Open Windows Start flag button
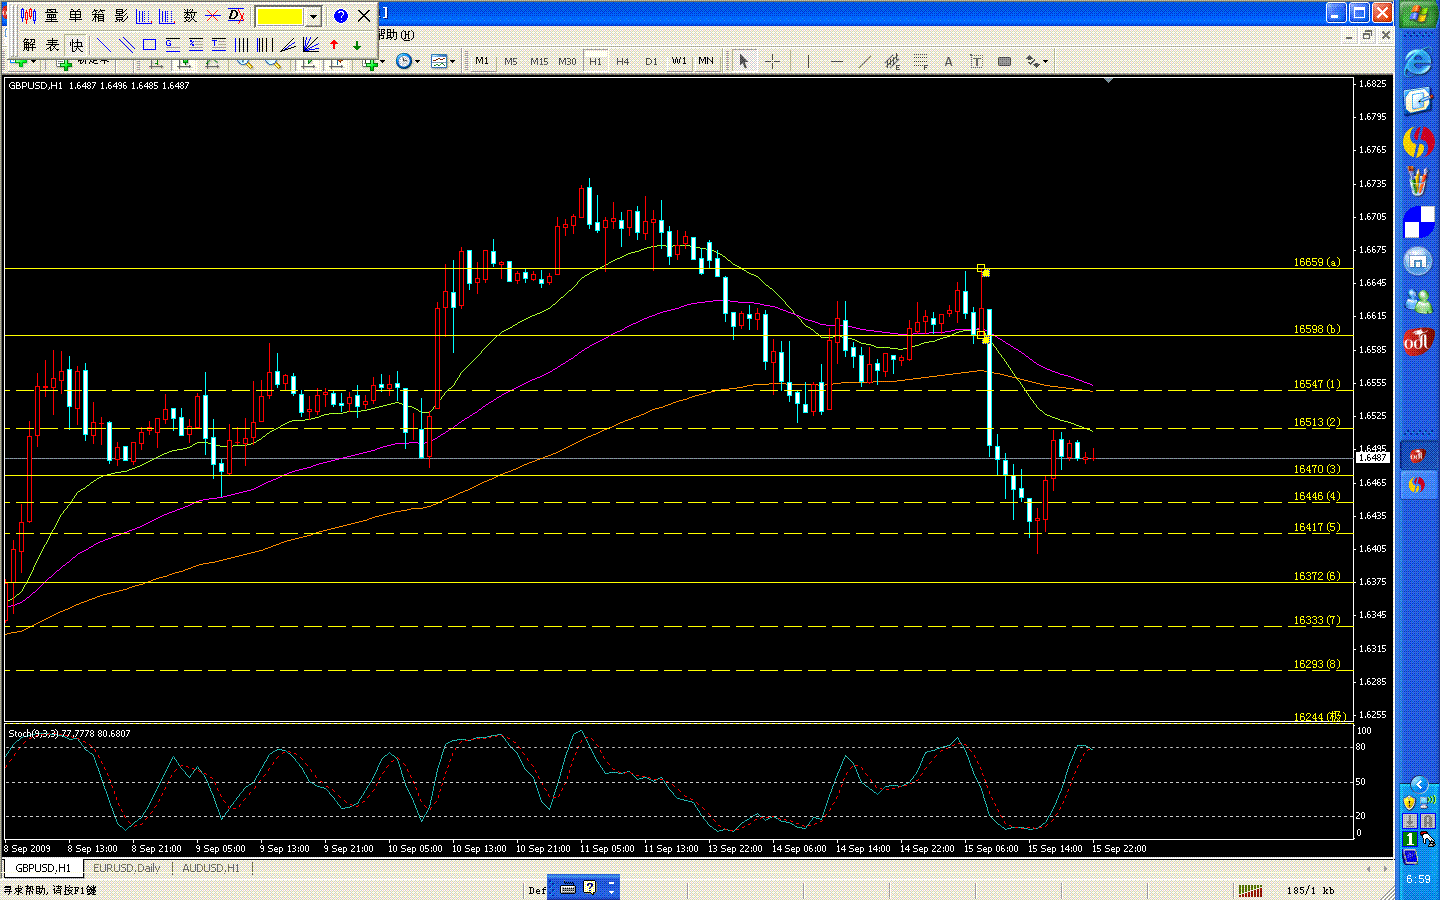 coord(1418,15)
